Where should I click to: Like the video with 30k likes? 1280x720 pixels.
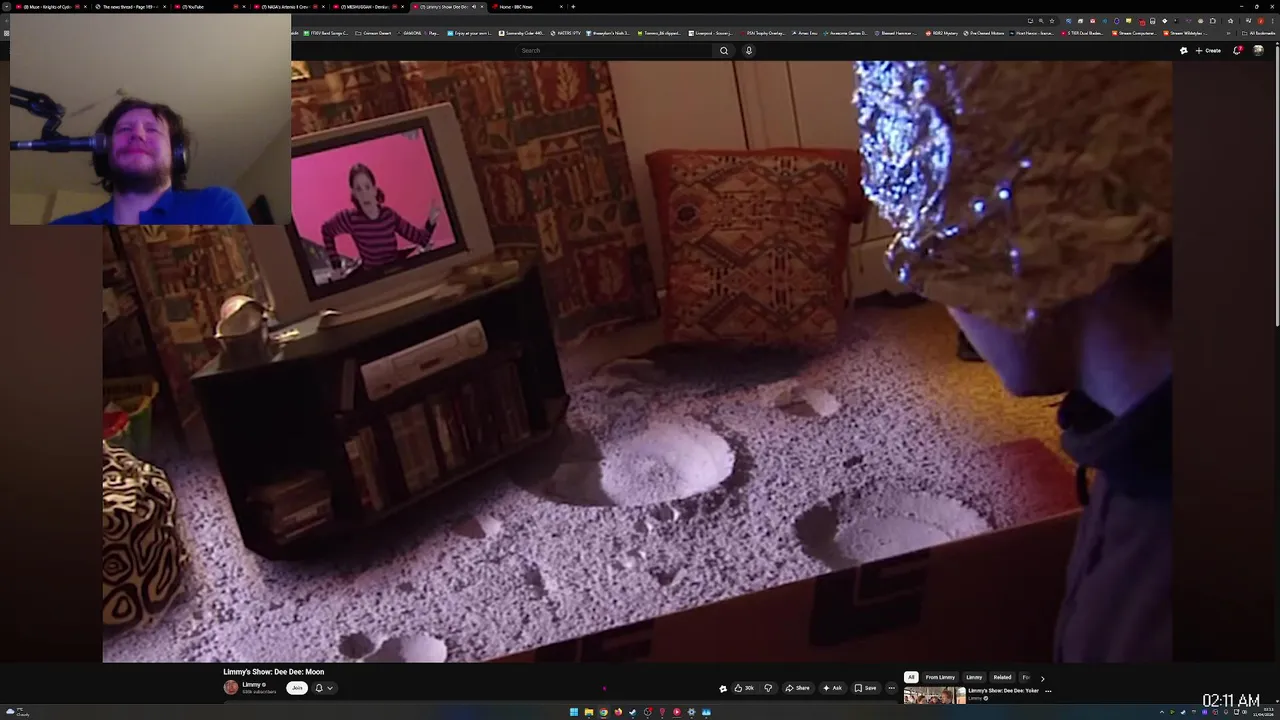(745, 688)
